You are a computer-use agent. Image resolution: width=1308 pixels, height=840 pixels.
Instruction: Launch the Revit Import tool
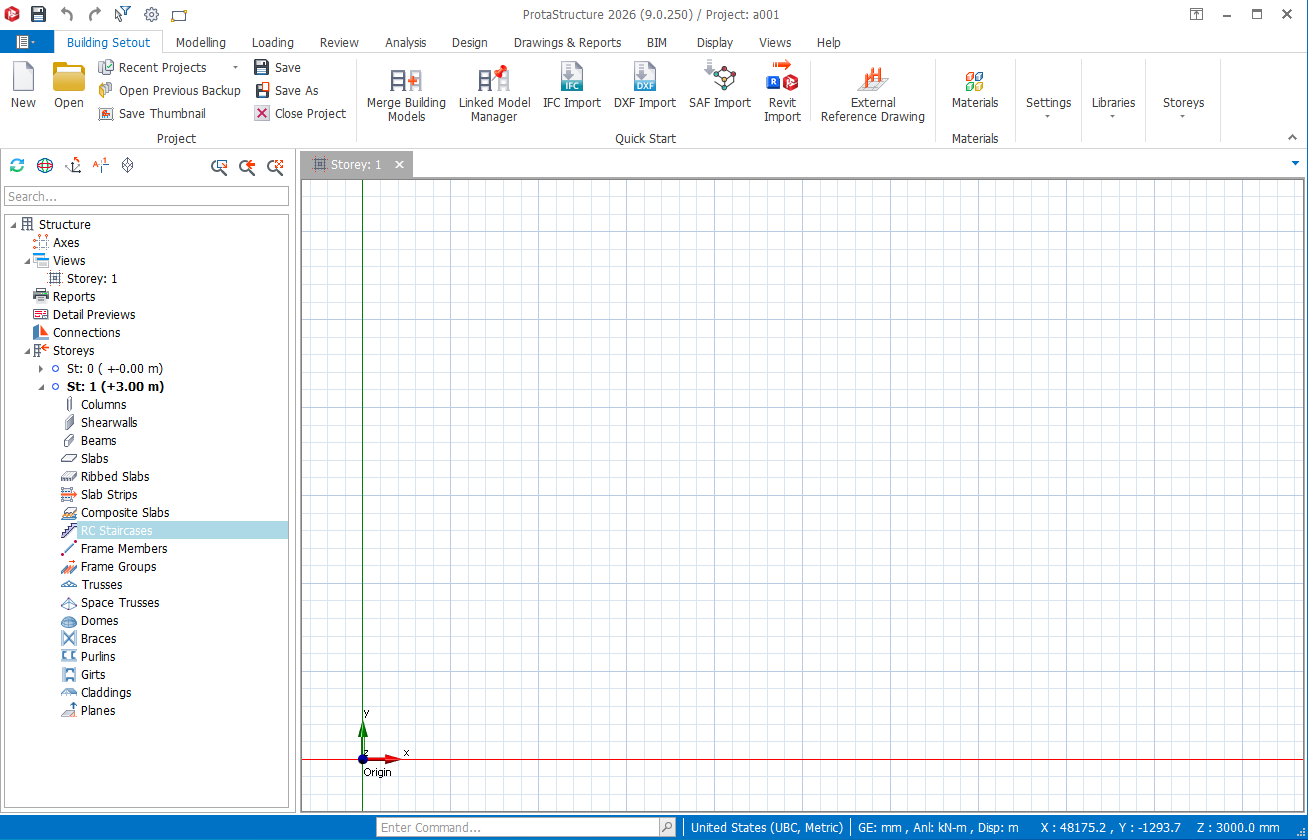coord(782,79)
